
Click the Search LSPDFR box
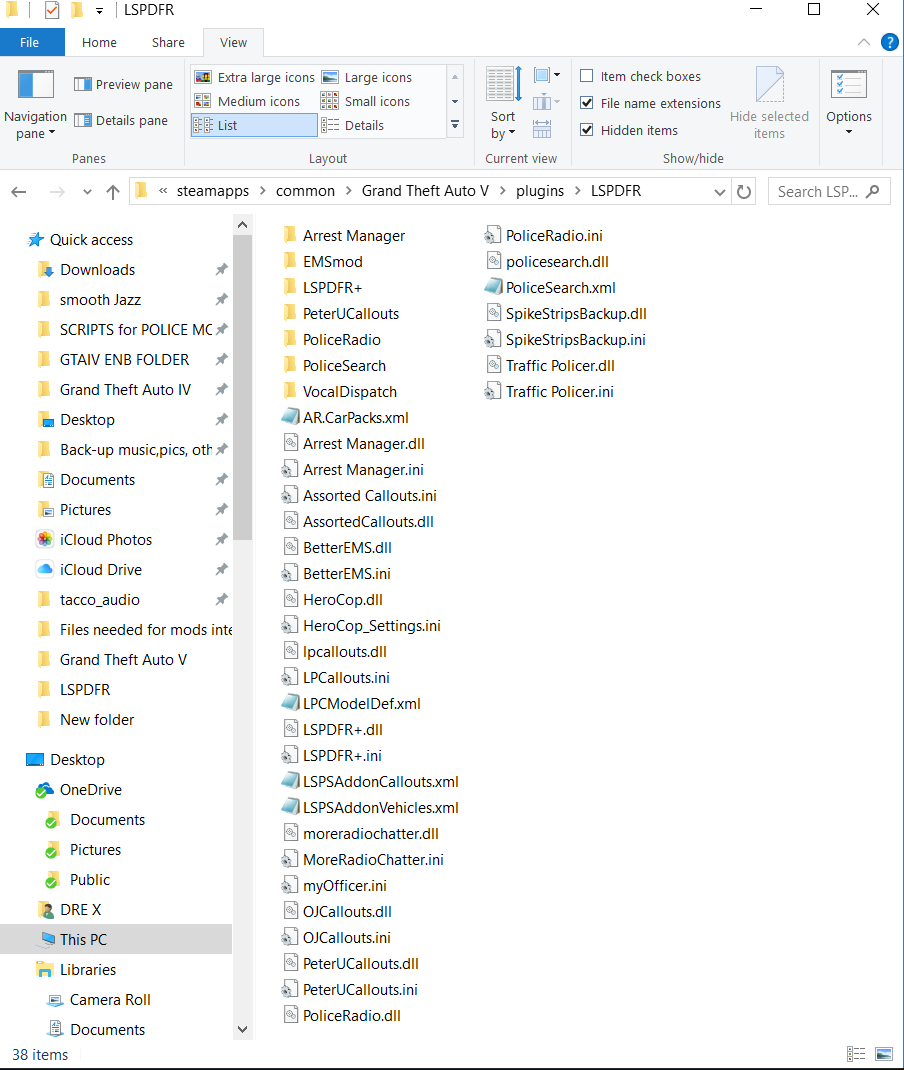[x=828, y=192]
